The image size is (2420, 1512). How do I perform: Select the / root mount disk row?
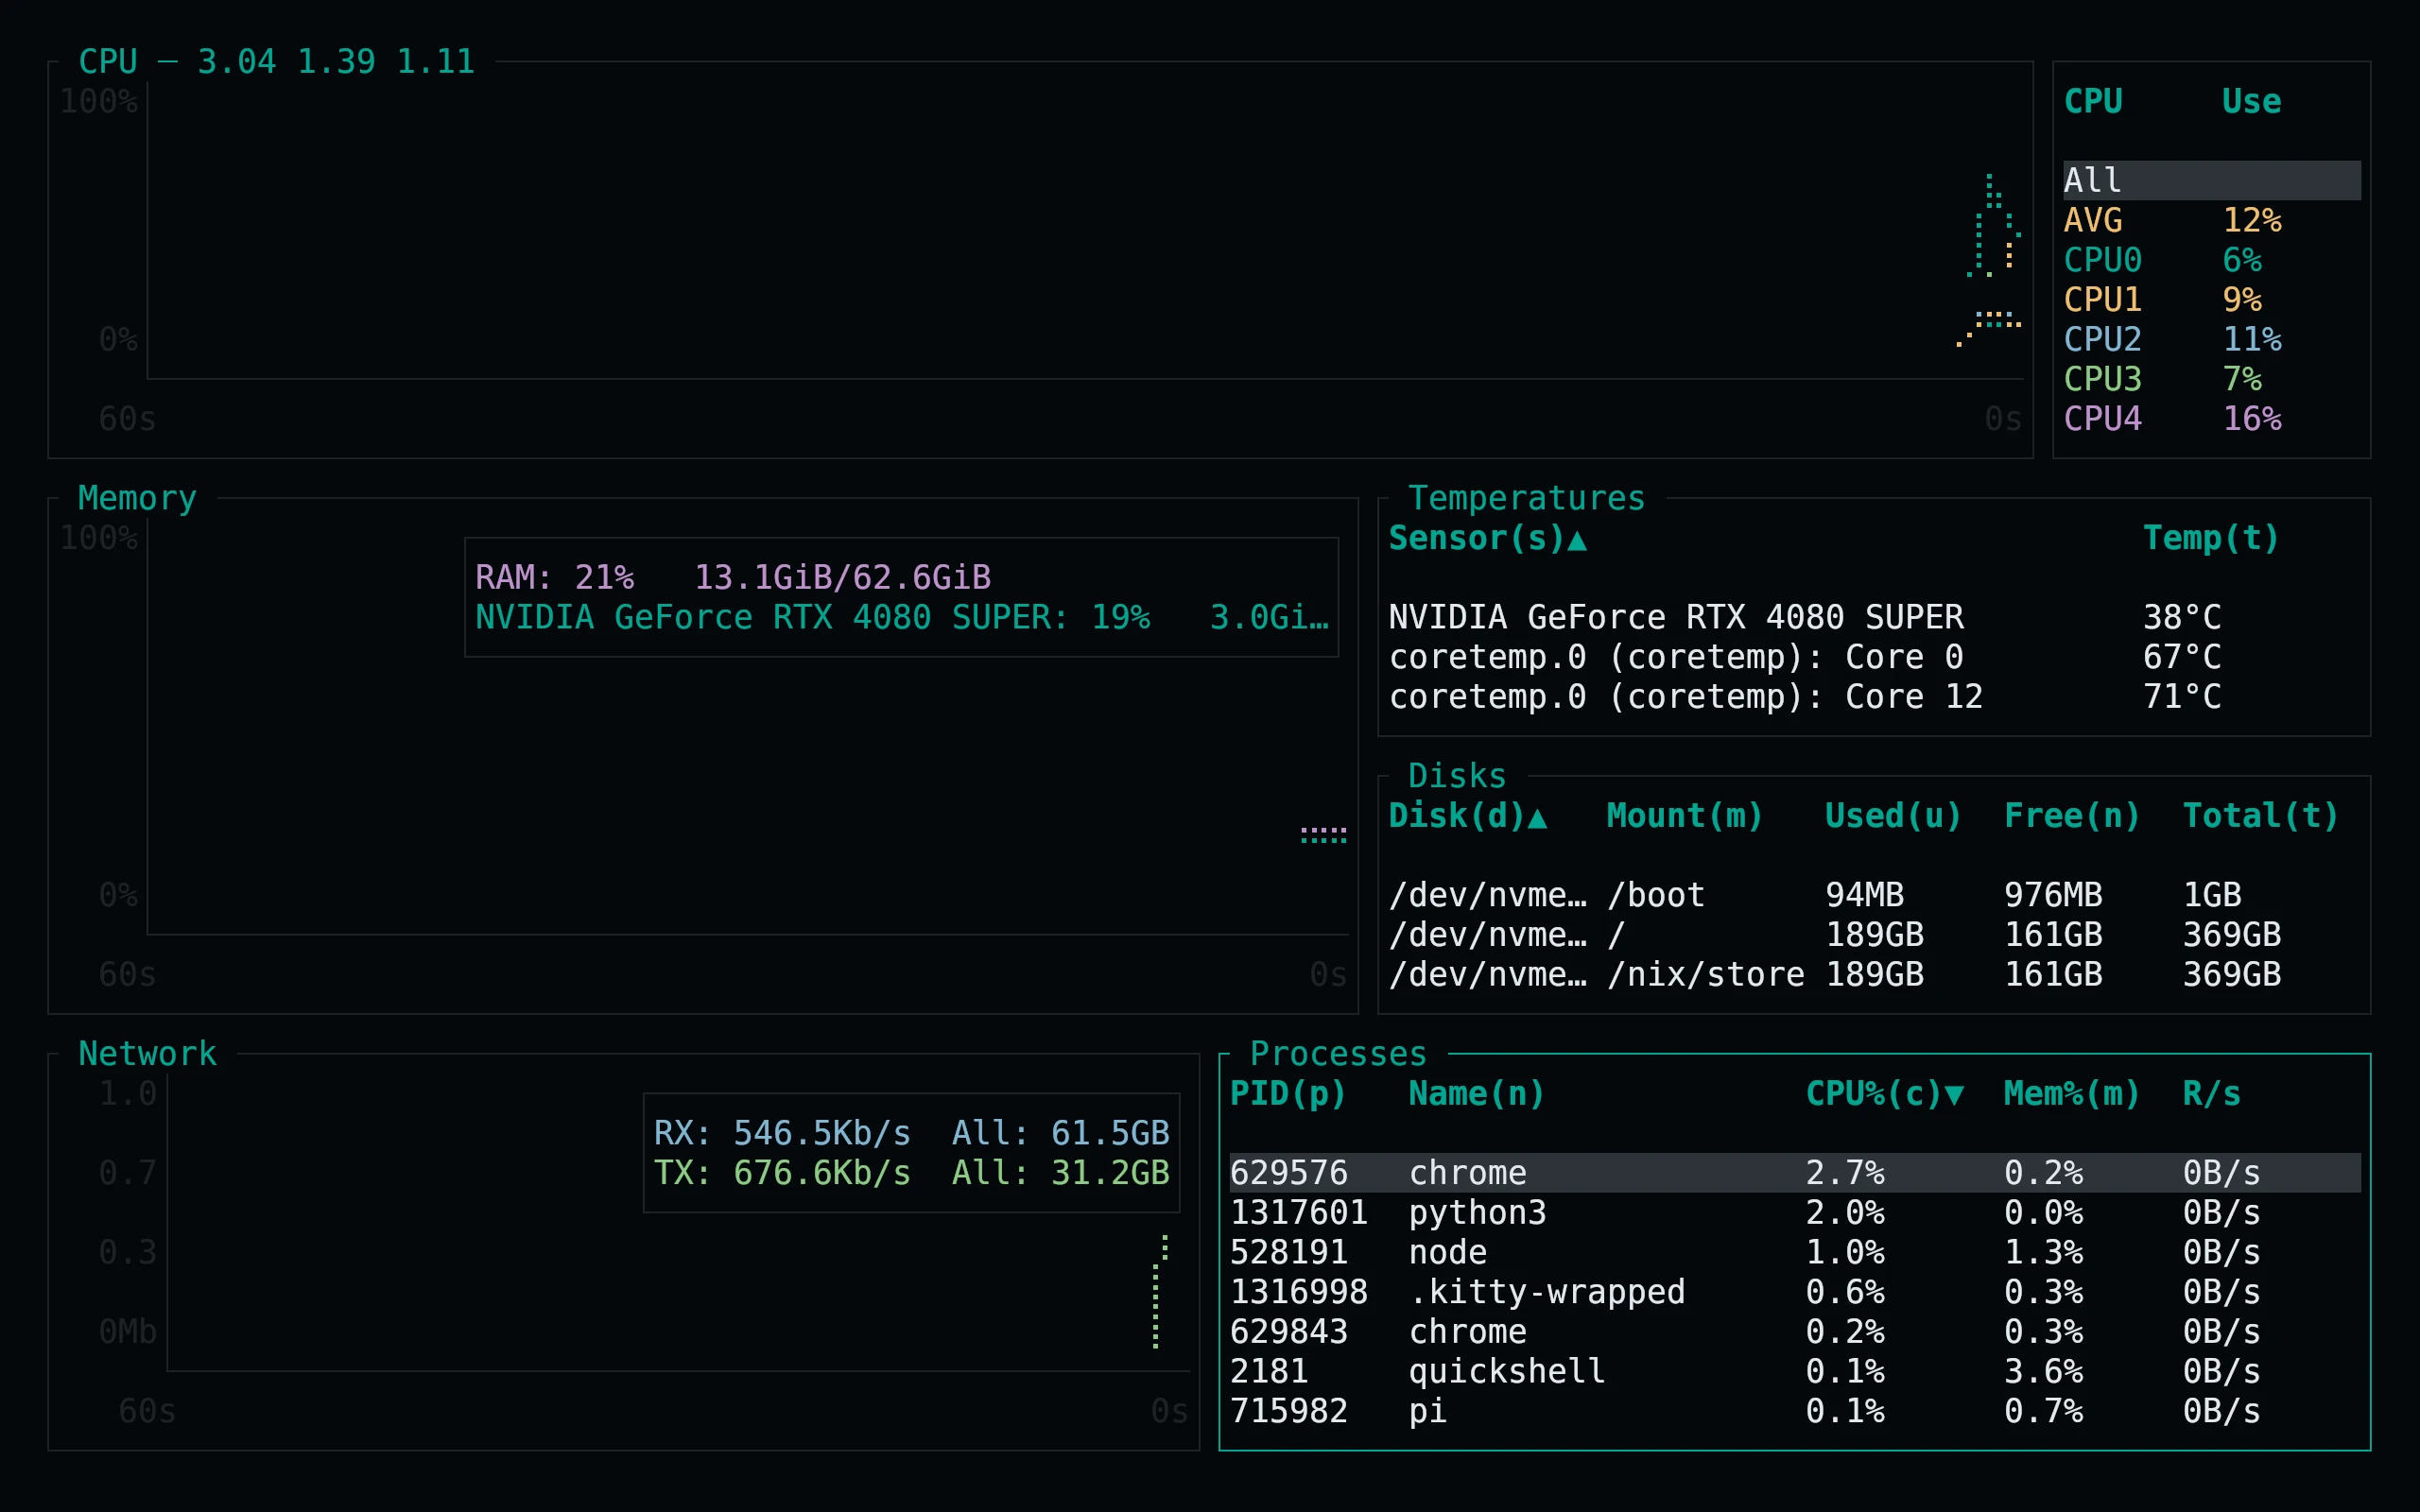[1874, 935]
